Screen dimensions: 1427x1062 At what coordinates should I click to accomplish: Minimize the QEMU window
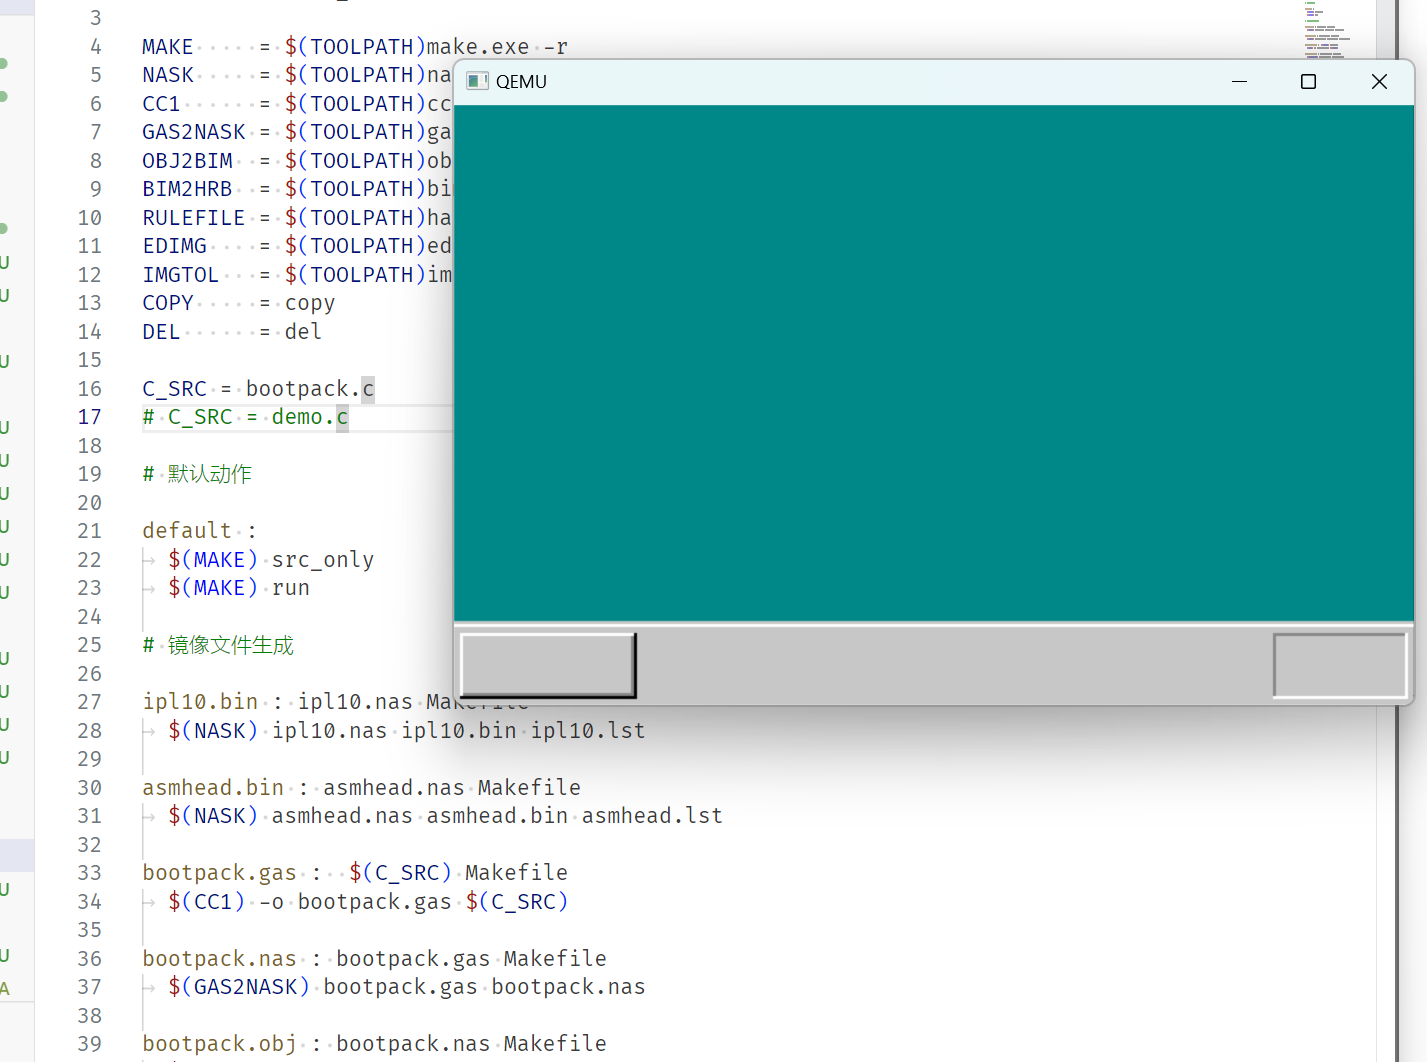[x=1239, y=81]
